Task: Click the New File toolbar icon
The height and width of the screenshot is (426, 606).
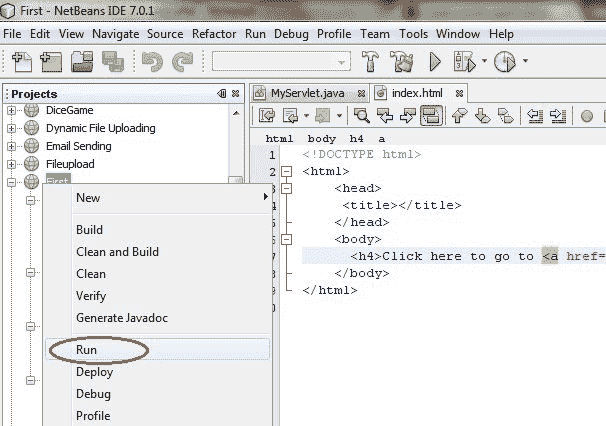Action: pyautogui.click(x=22, y=61)
